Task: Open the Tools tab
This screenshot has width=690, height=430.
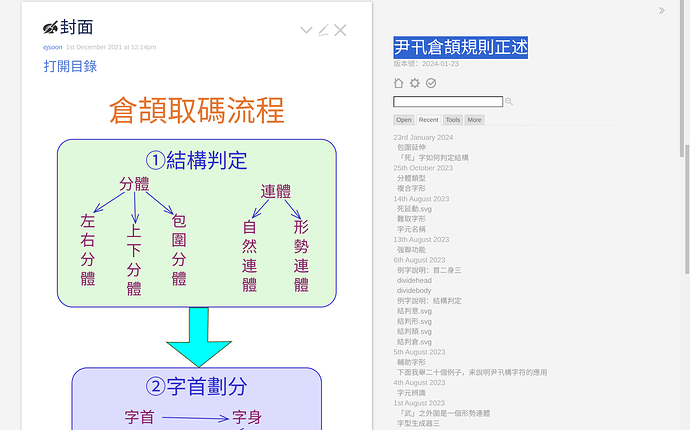Action: (x=453, y=120)
